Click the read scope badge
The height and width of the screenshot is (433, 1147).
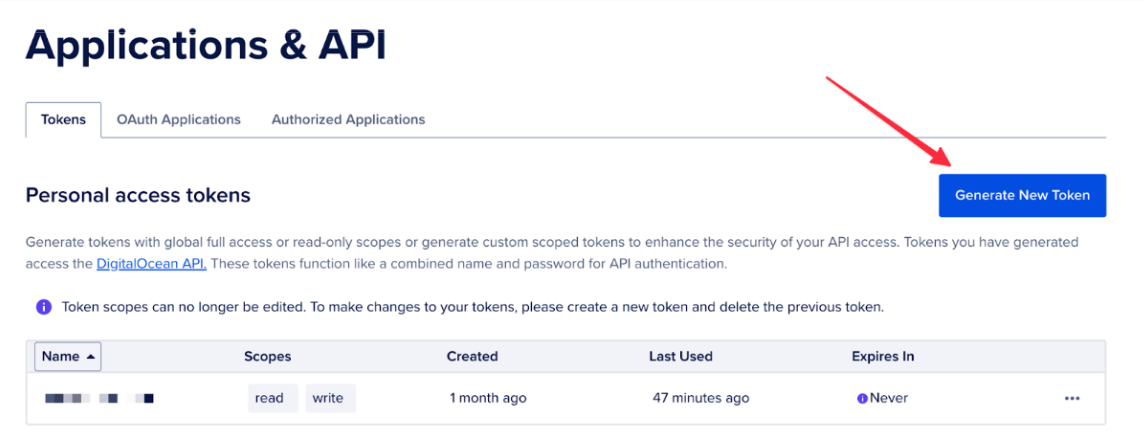click(x=269, y=398)
